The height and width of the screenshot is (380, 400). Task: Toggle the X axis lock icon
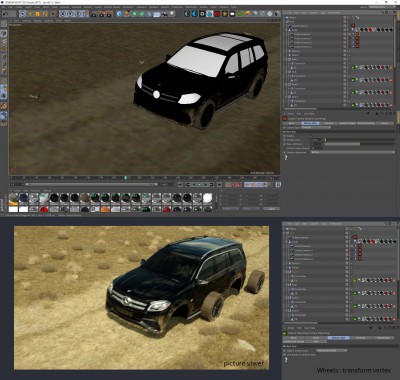63,14
